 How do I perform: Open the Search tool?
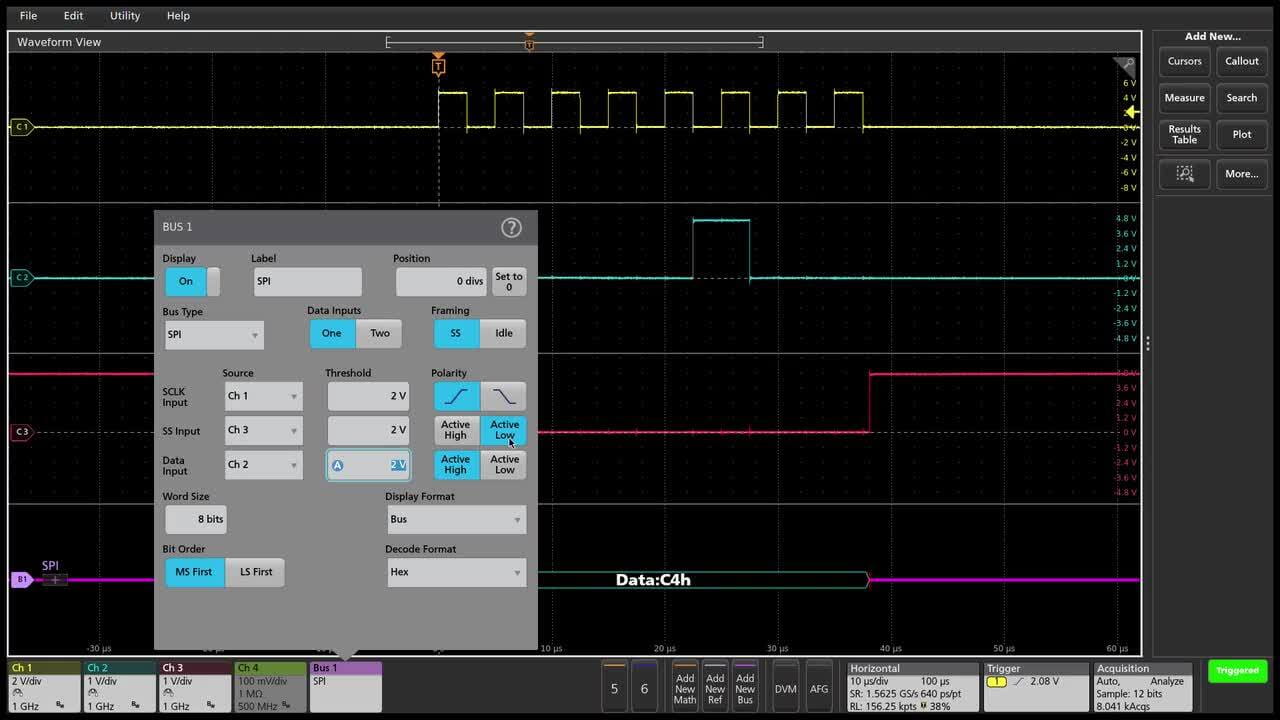(1242, 98)
